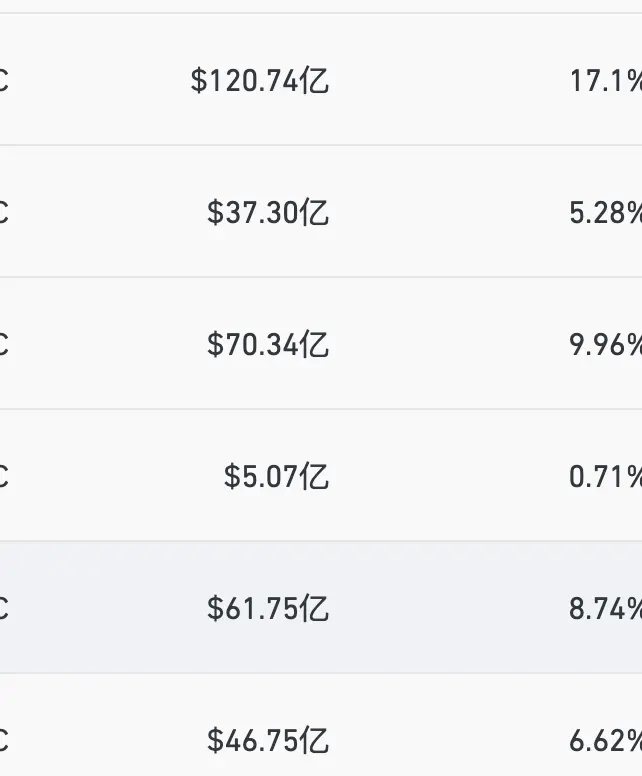
Task: Select the 6.62% percentage
Action: click(605, 740)
